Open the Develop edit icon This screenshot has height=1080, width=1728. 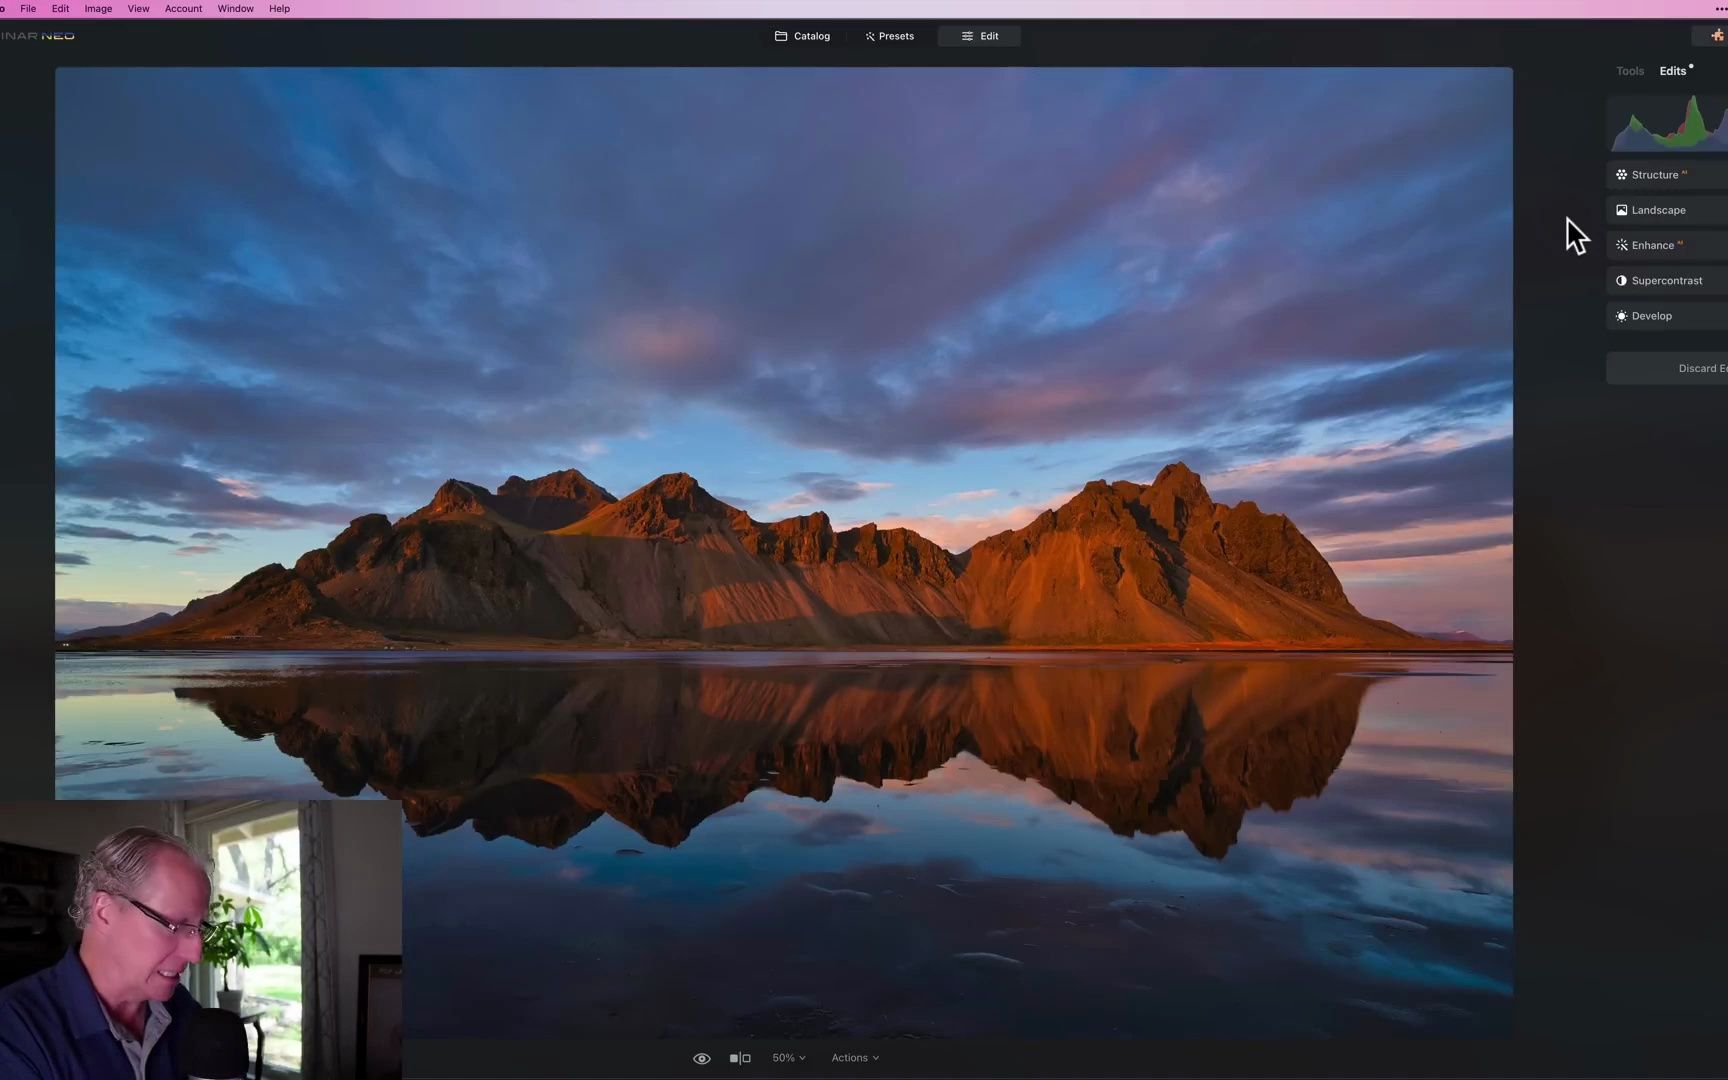pyautogui.click(x=1621, y=315)
